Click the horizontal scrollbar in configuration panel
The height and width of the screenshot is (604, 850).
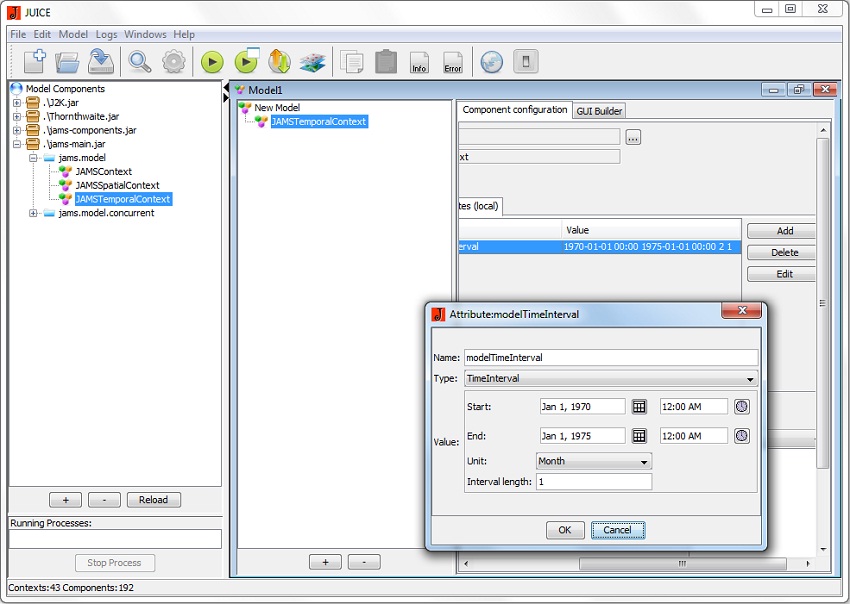click(682, 563)
